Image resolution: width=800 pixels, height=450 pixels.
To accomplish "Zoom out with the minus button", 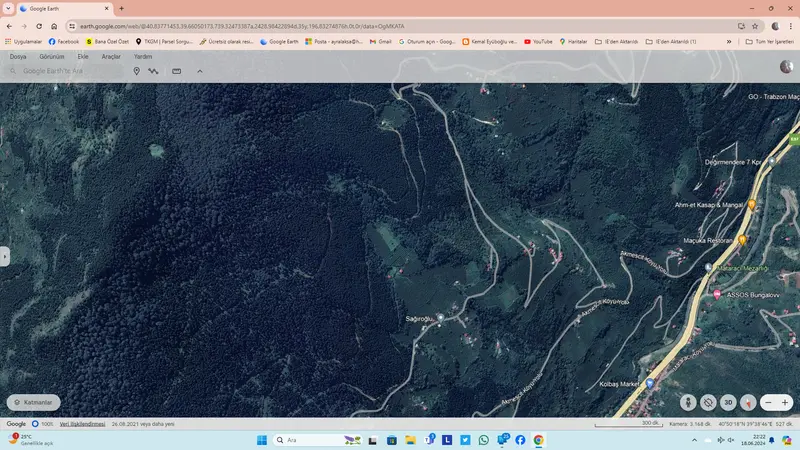I will [x=768, y=403].
